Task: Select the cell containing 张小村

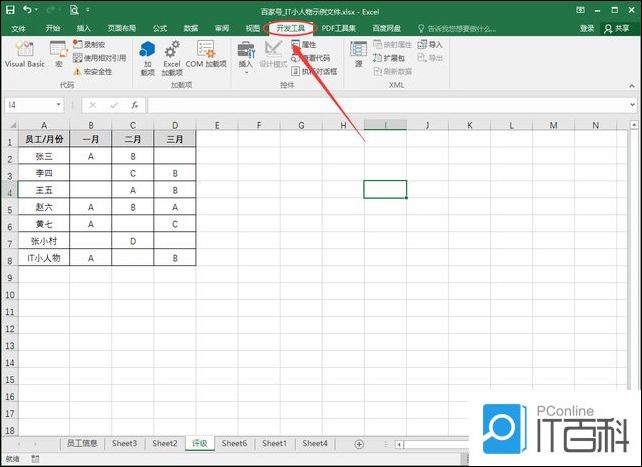Action: coord(44,241)
